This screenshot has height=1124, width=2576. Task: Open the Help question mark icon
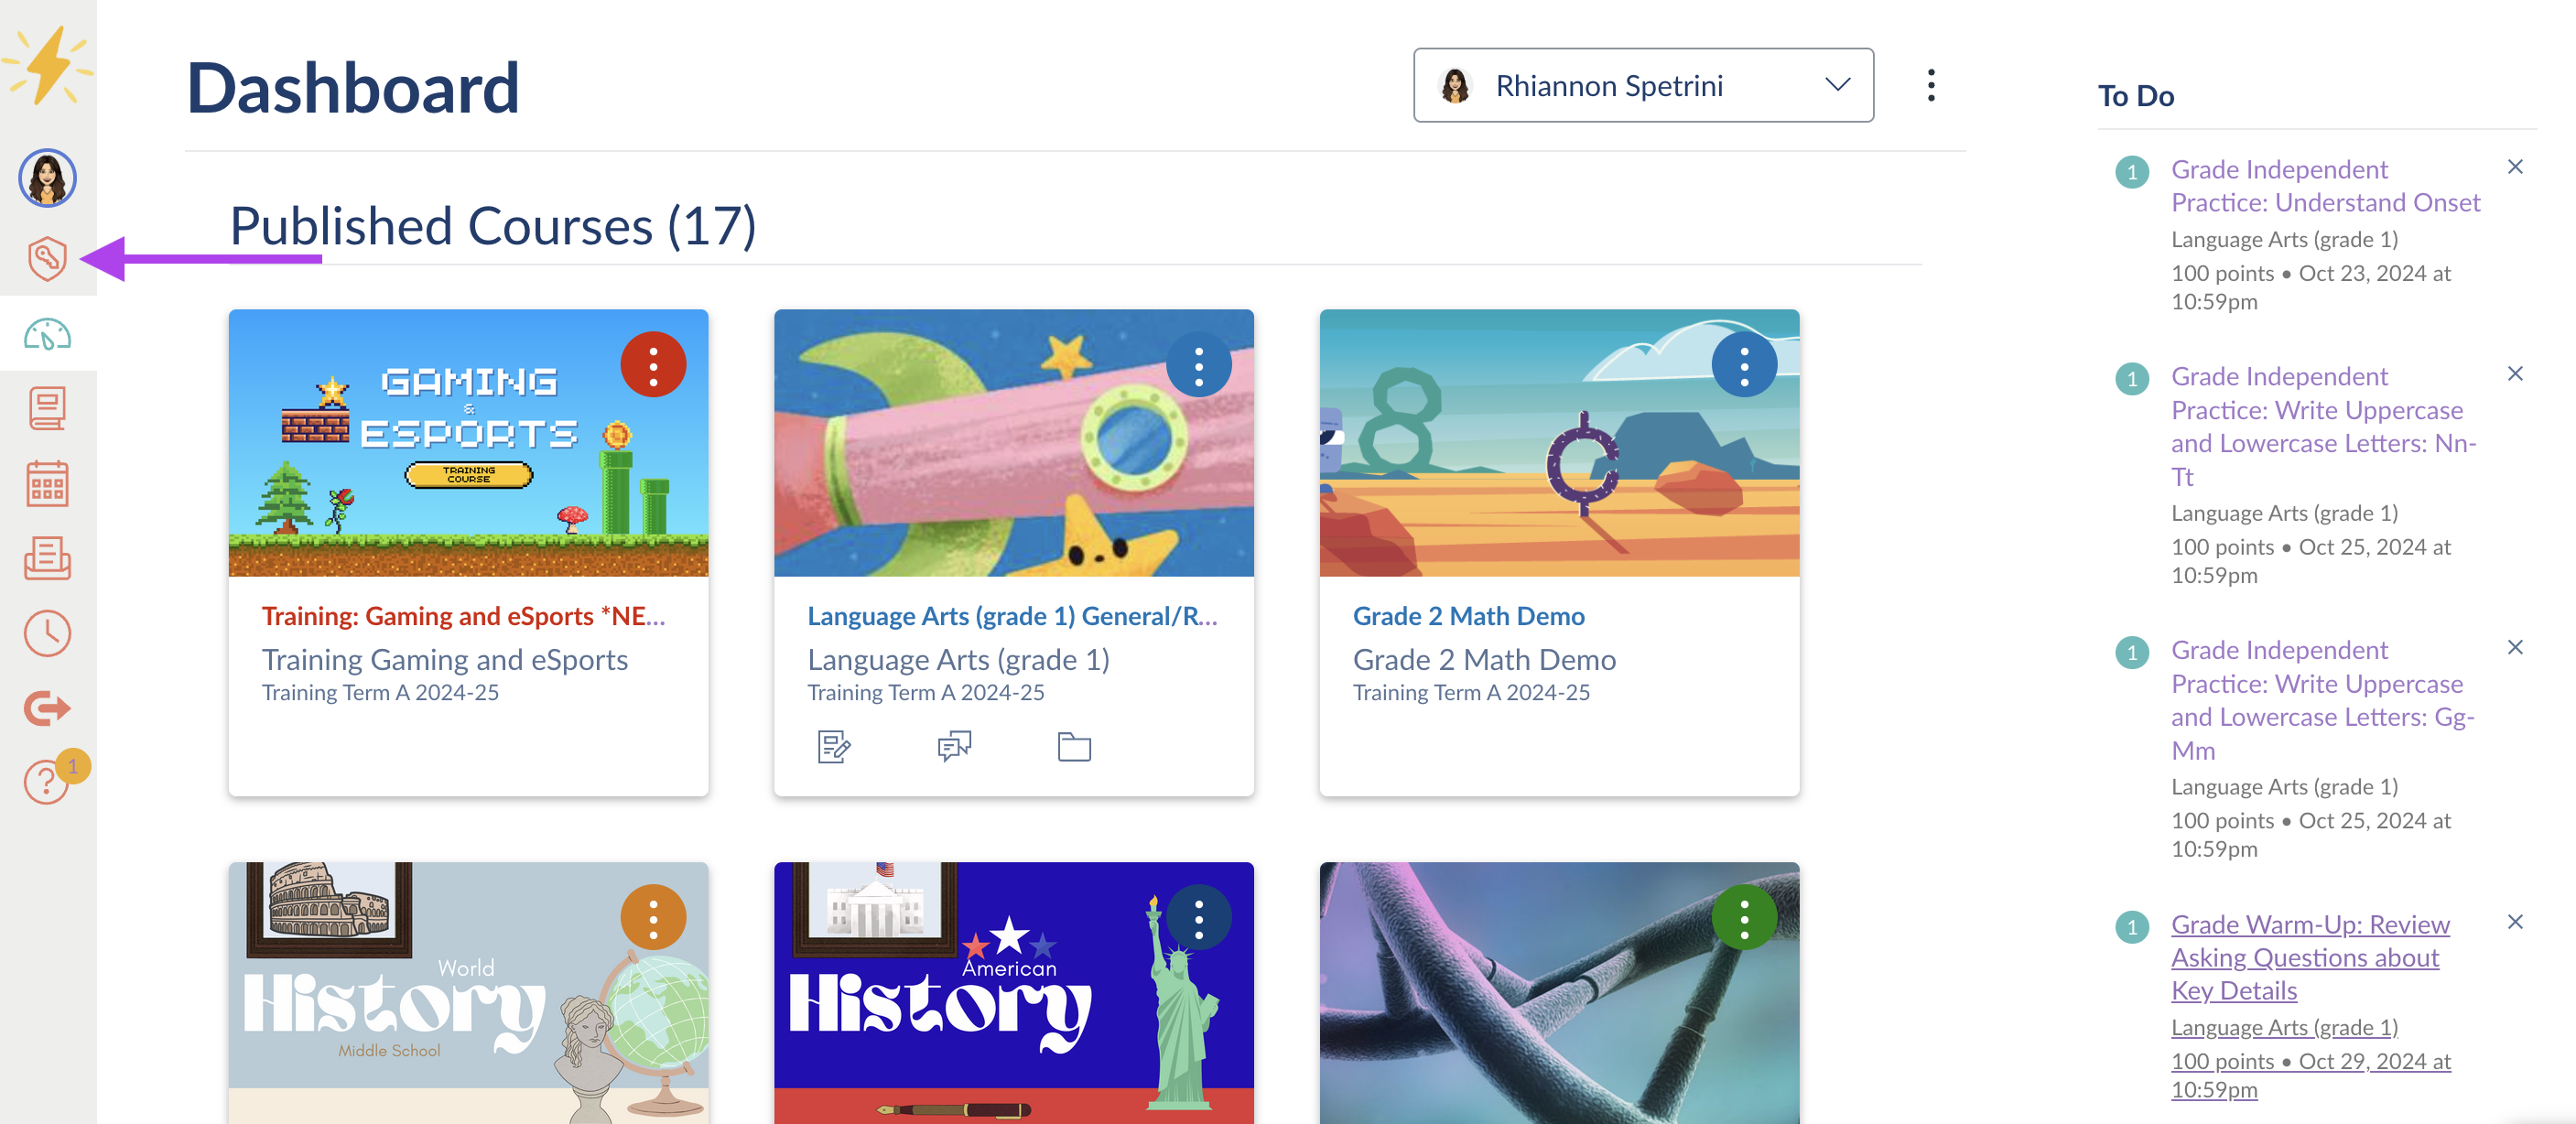tap(47, 781)
